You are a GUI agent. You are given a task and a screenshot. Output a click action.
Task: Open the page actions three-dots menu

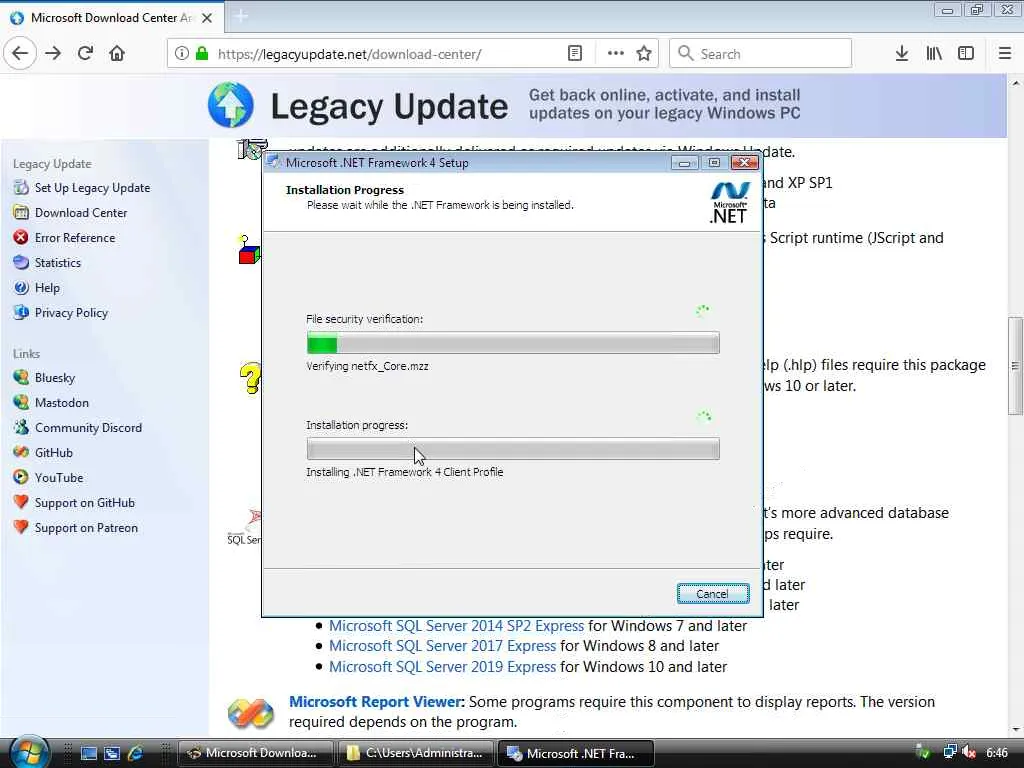coord(615,54)
